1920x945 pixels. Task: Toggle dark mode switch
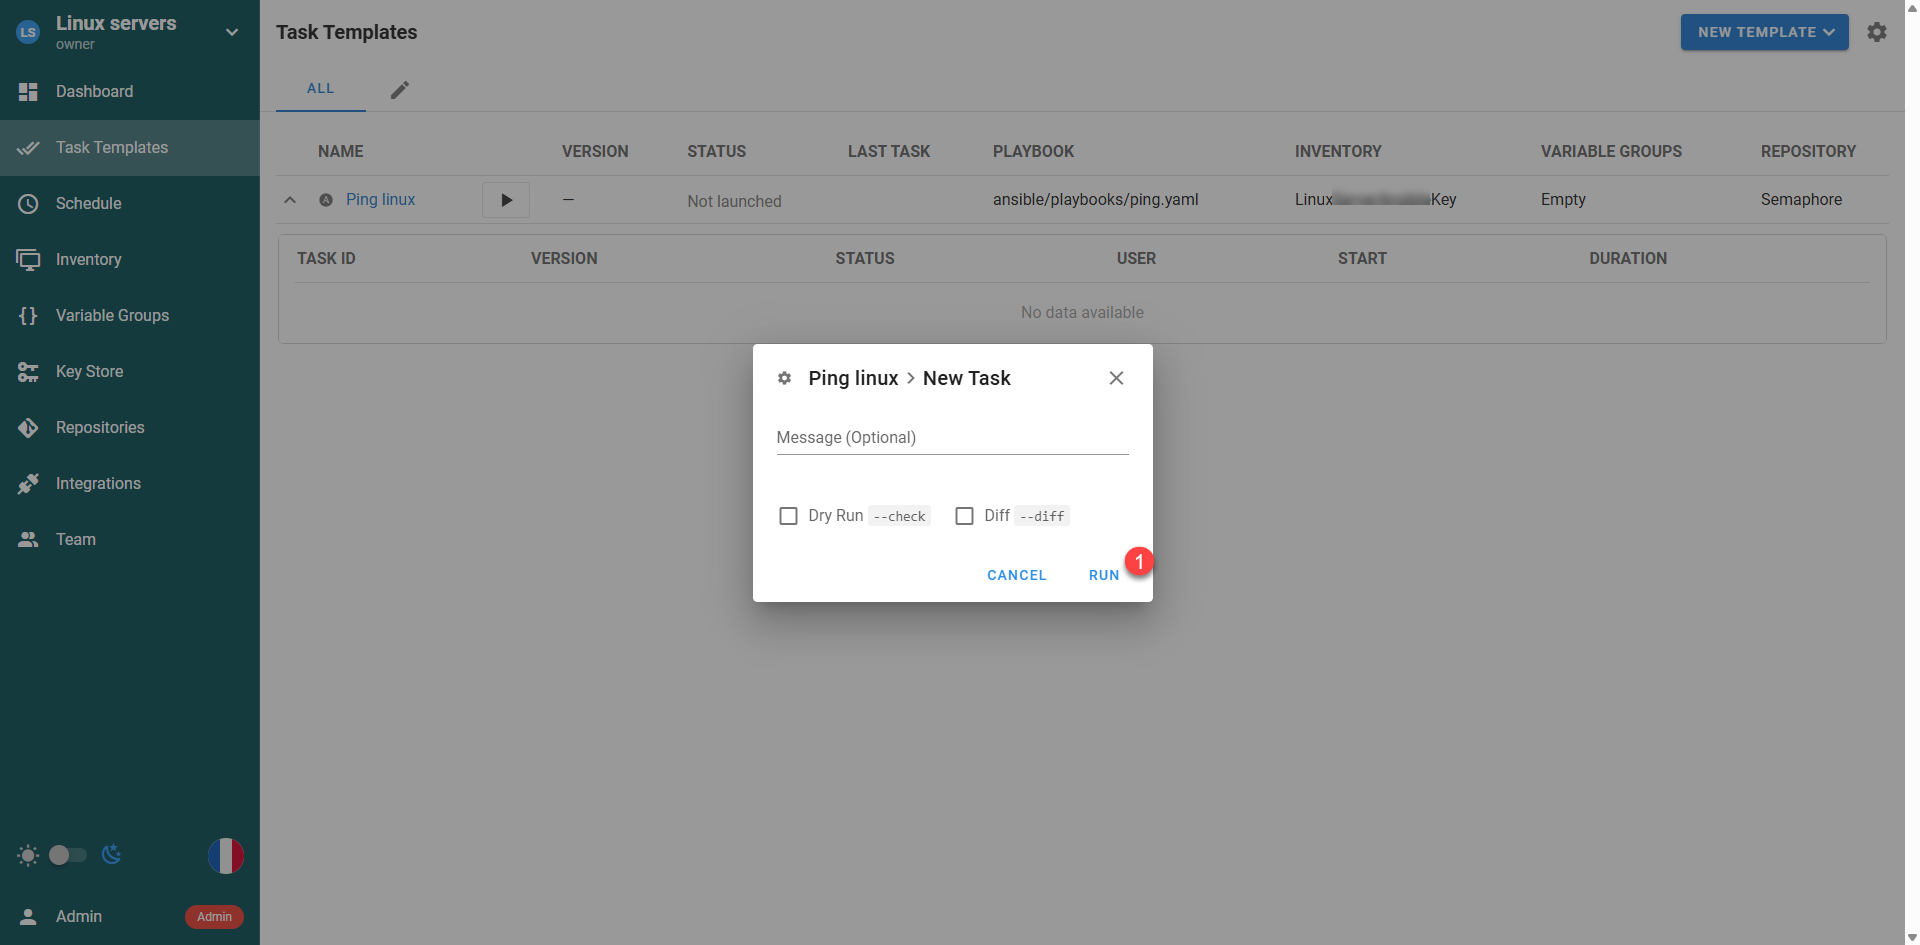pos(68,855)
